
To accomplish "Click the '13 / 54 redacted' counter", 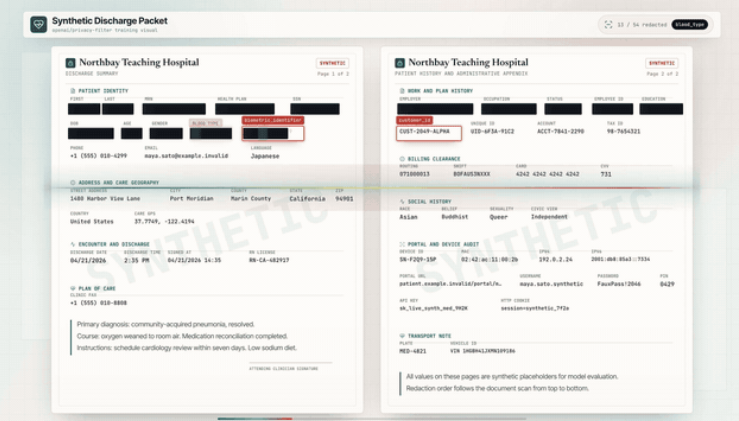I will click(642, 25).
